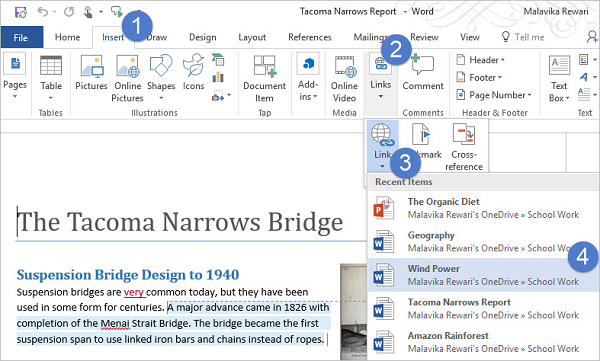
Task: Select the Geography recent document
Action: [484, 242]
